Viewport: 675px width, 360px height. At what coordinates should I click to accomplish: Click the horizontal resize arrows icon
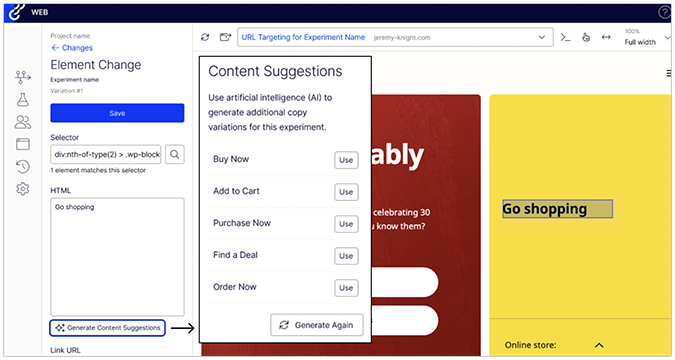tap(606, 37)
